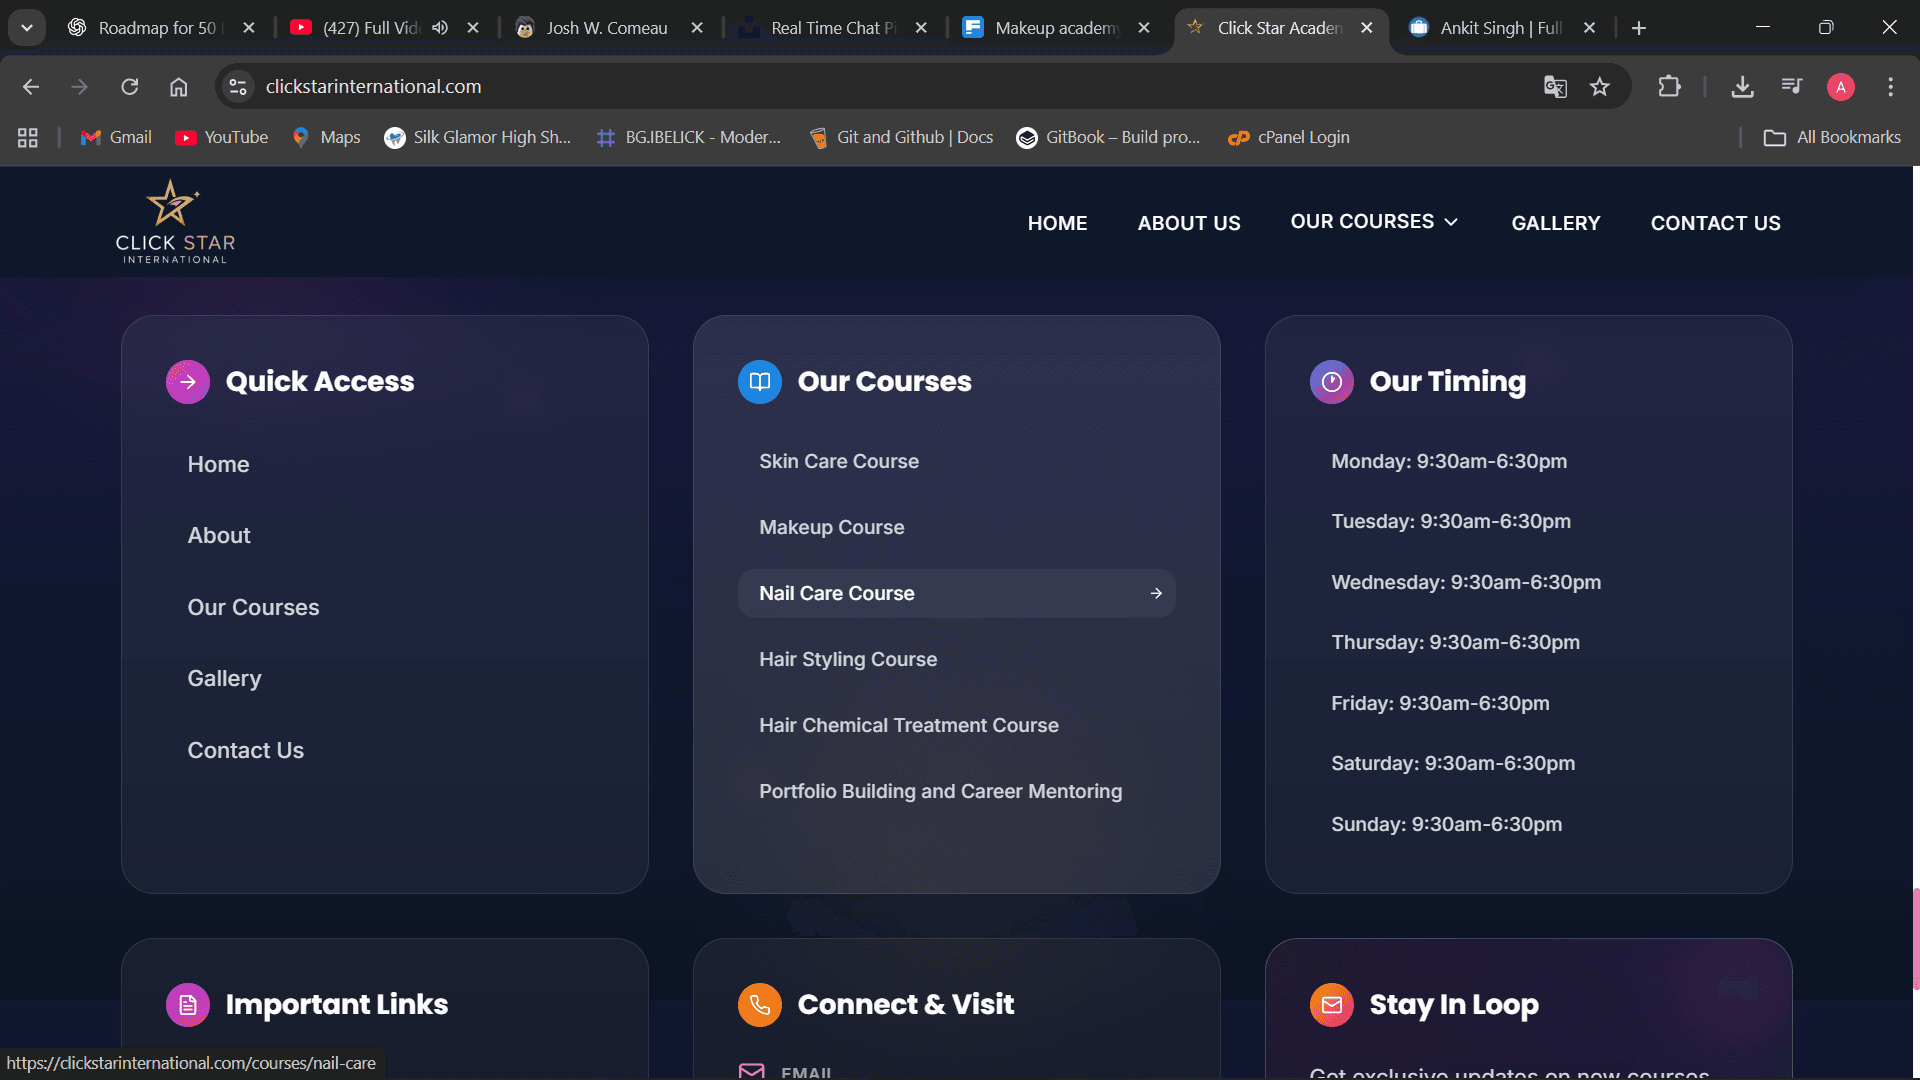Open the Google Translate page icon

click(1555, 87)
